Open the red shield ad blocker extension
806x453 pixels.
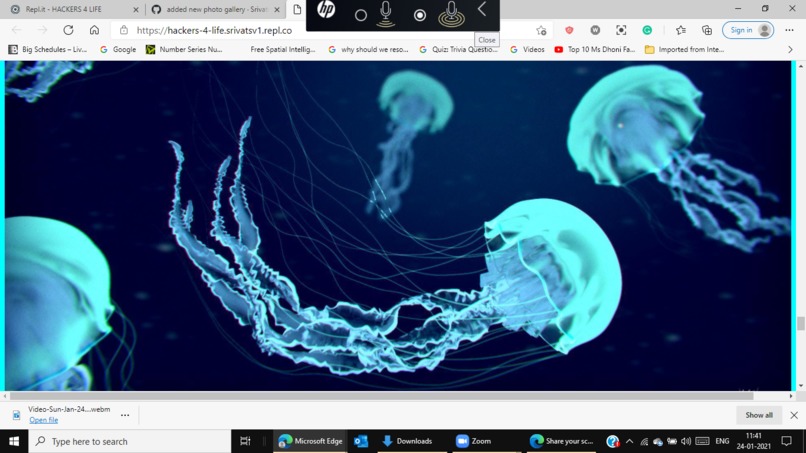(x=569, y=30)
